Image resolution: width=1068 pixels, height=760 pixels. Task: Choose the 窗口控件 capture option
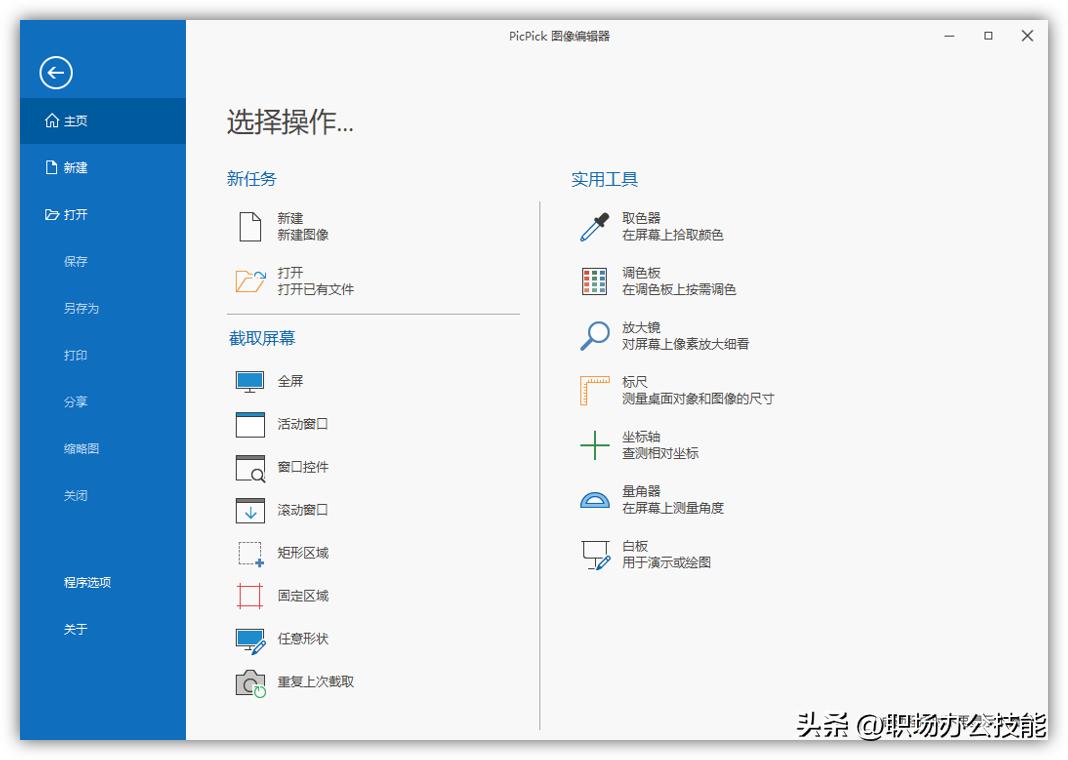click(x=303, y=466)
